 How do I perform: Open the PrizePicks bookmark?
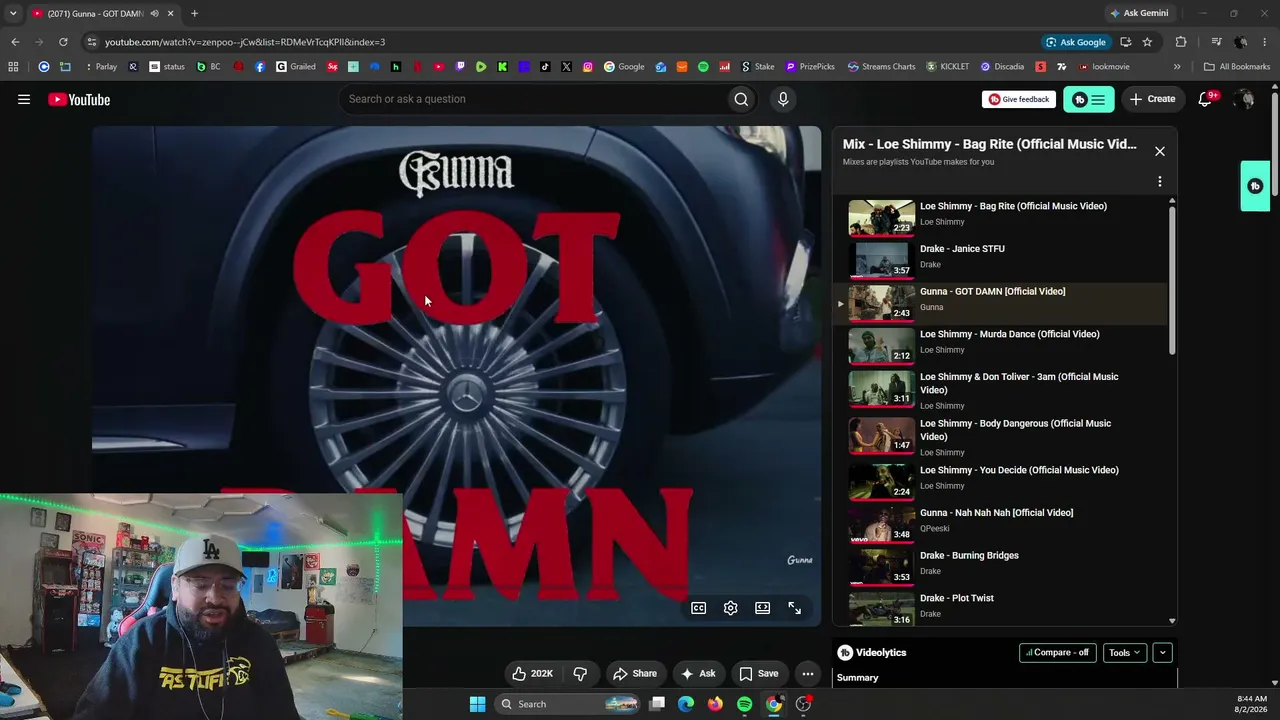pyautogui.click(x=810, y=67)
